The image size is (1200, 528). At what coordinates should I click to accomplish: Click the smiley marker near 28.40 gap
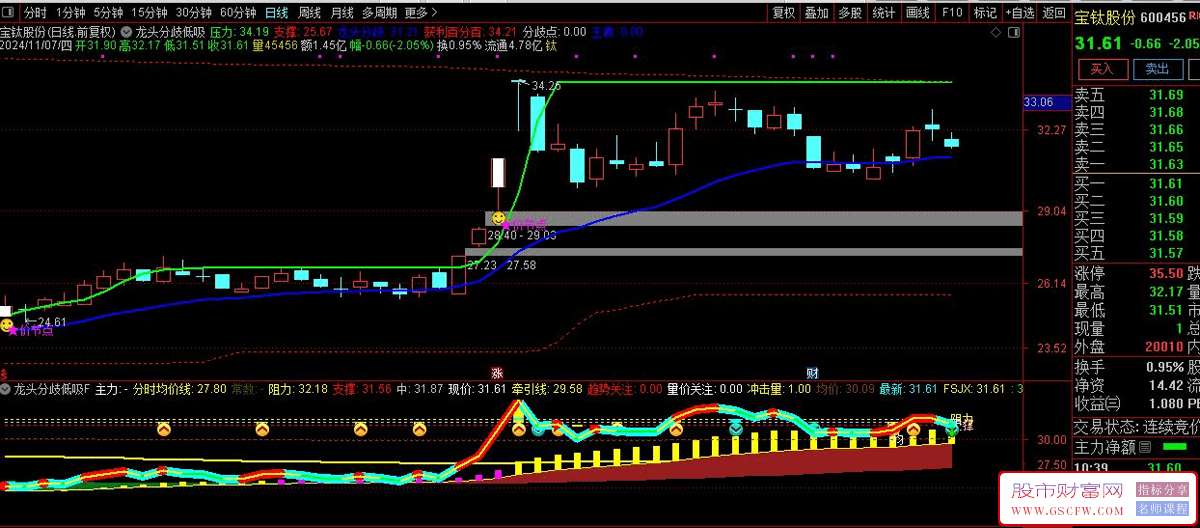[498, 216]
